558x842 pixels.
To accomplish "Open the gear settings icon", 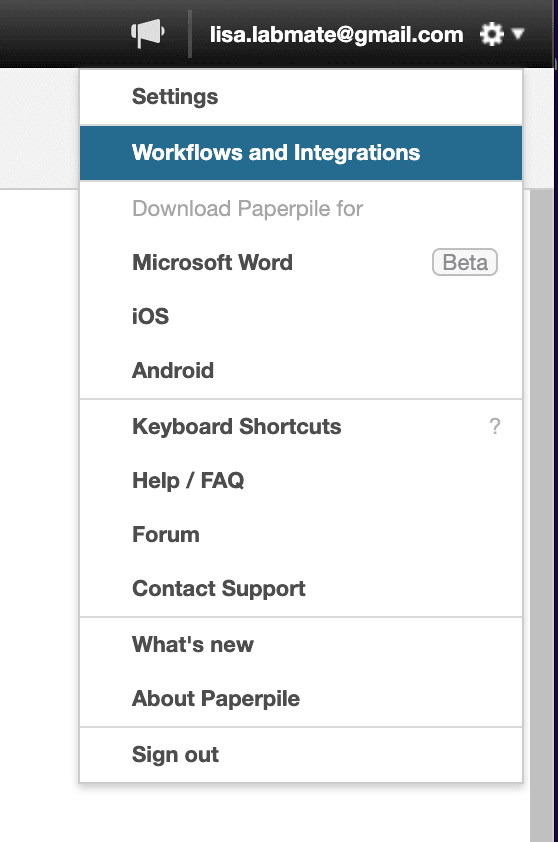I will (x=491, y=34).
